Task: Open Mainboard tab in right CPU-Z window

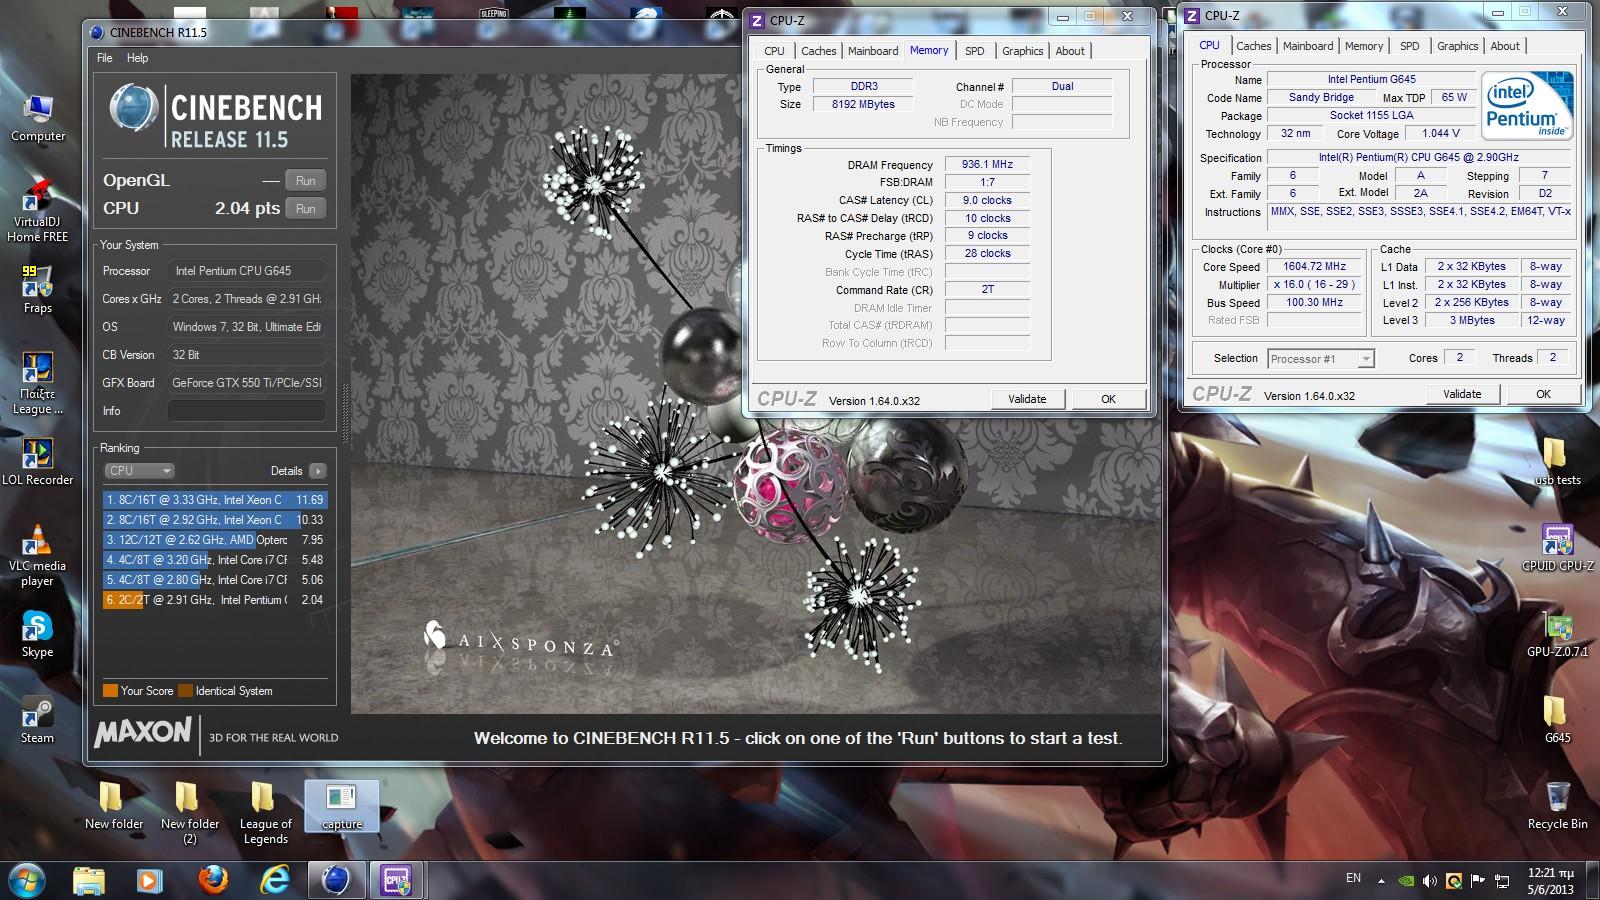Action: point(1308,46)
